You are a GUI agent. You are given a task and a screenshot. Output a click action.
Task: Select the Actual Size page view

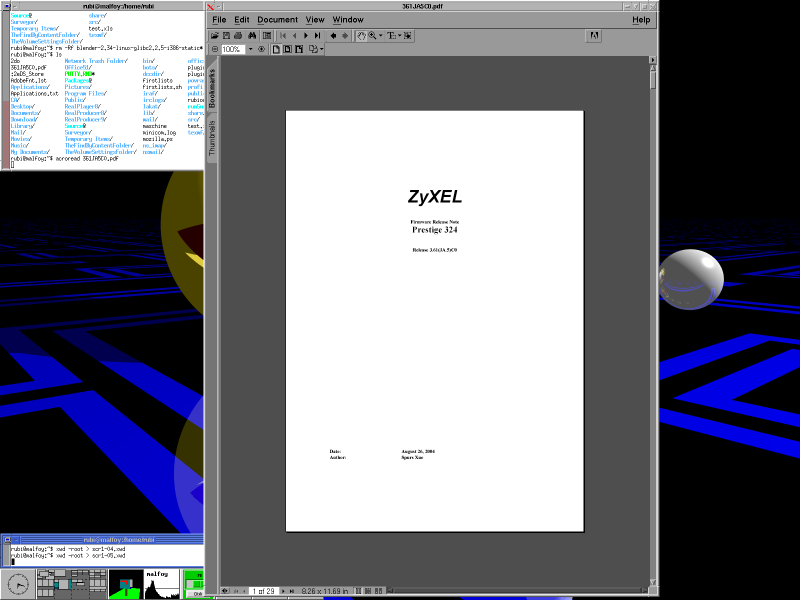point(276,49)
